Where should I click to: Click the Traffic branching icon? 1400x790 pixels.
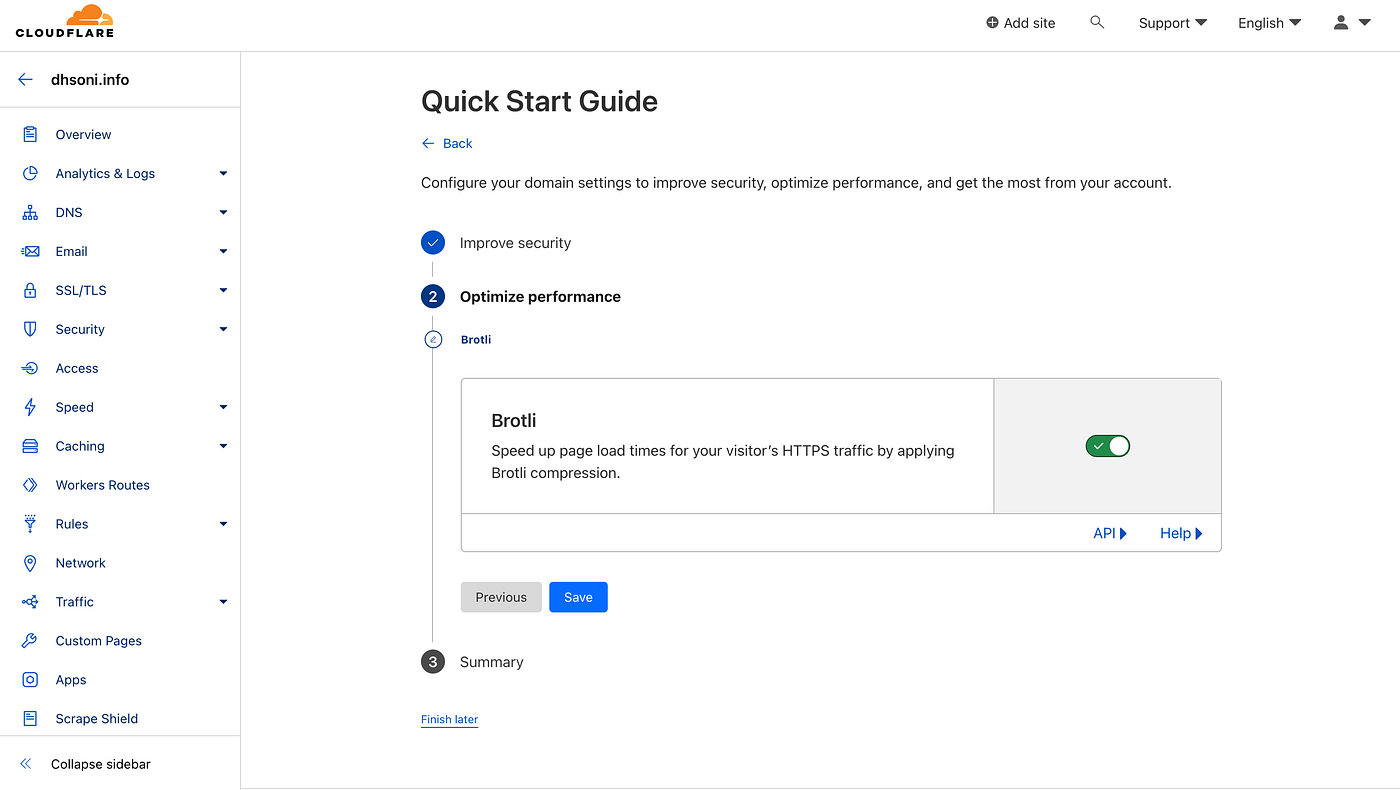pyautogui.click(x=30, y=602)
